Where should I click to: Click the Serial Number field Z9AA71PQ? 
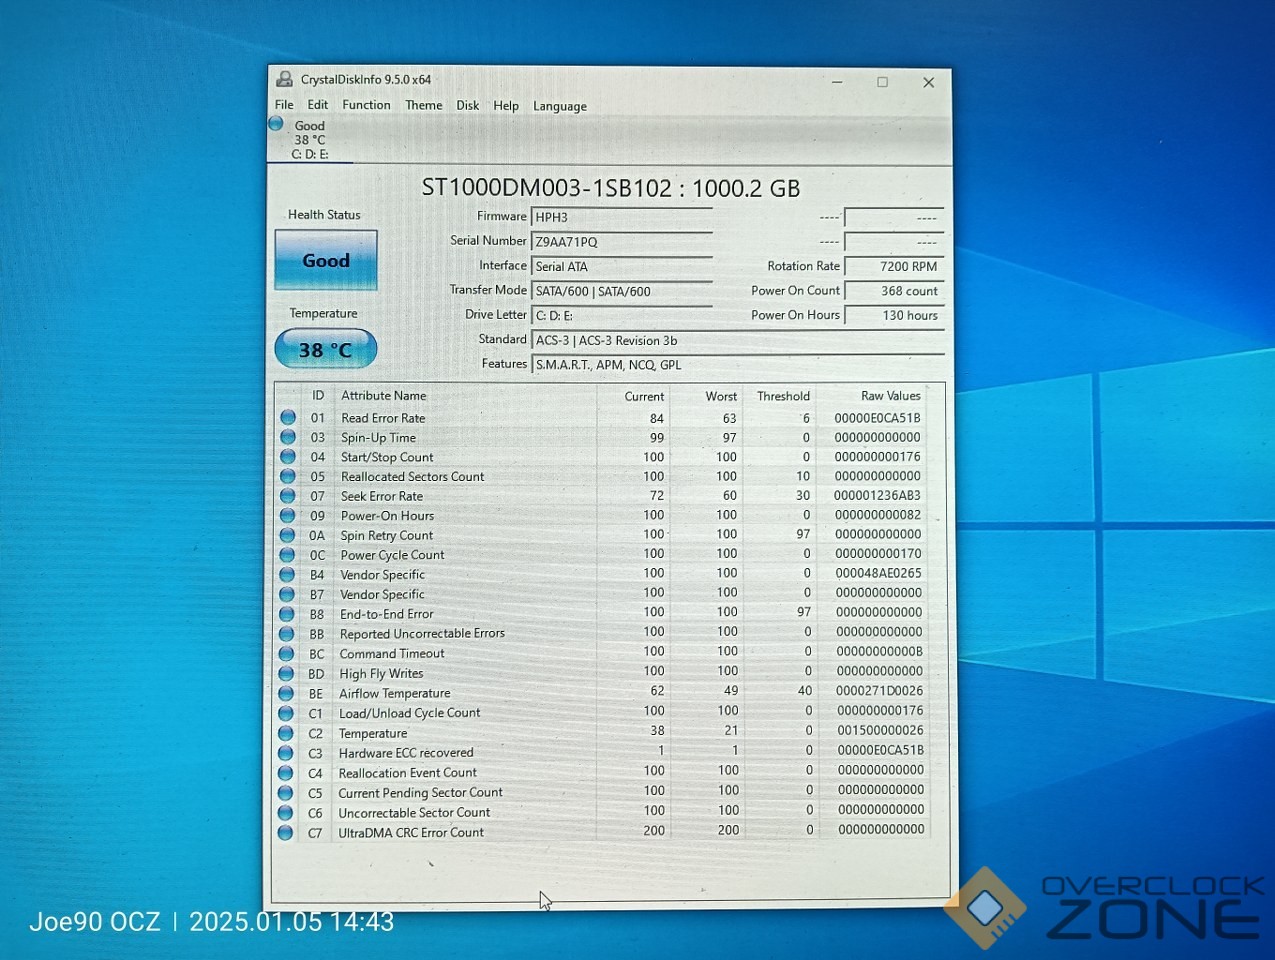621,242
